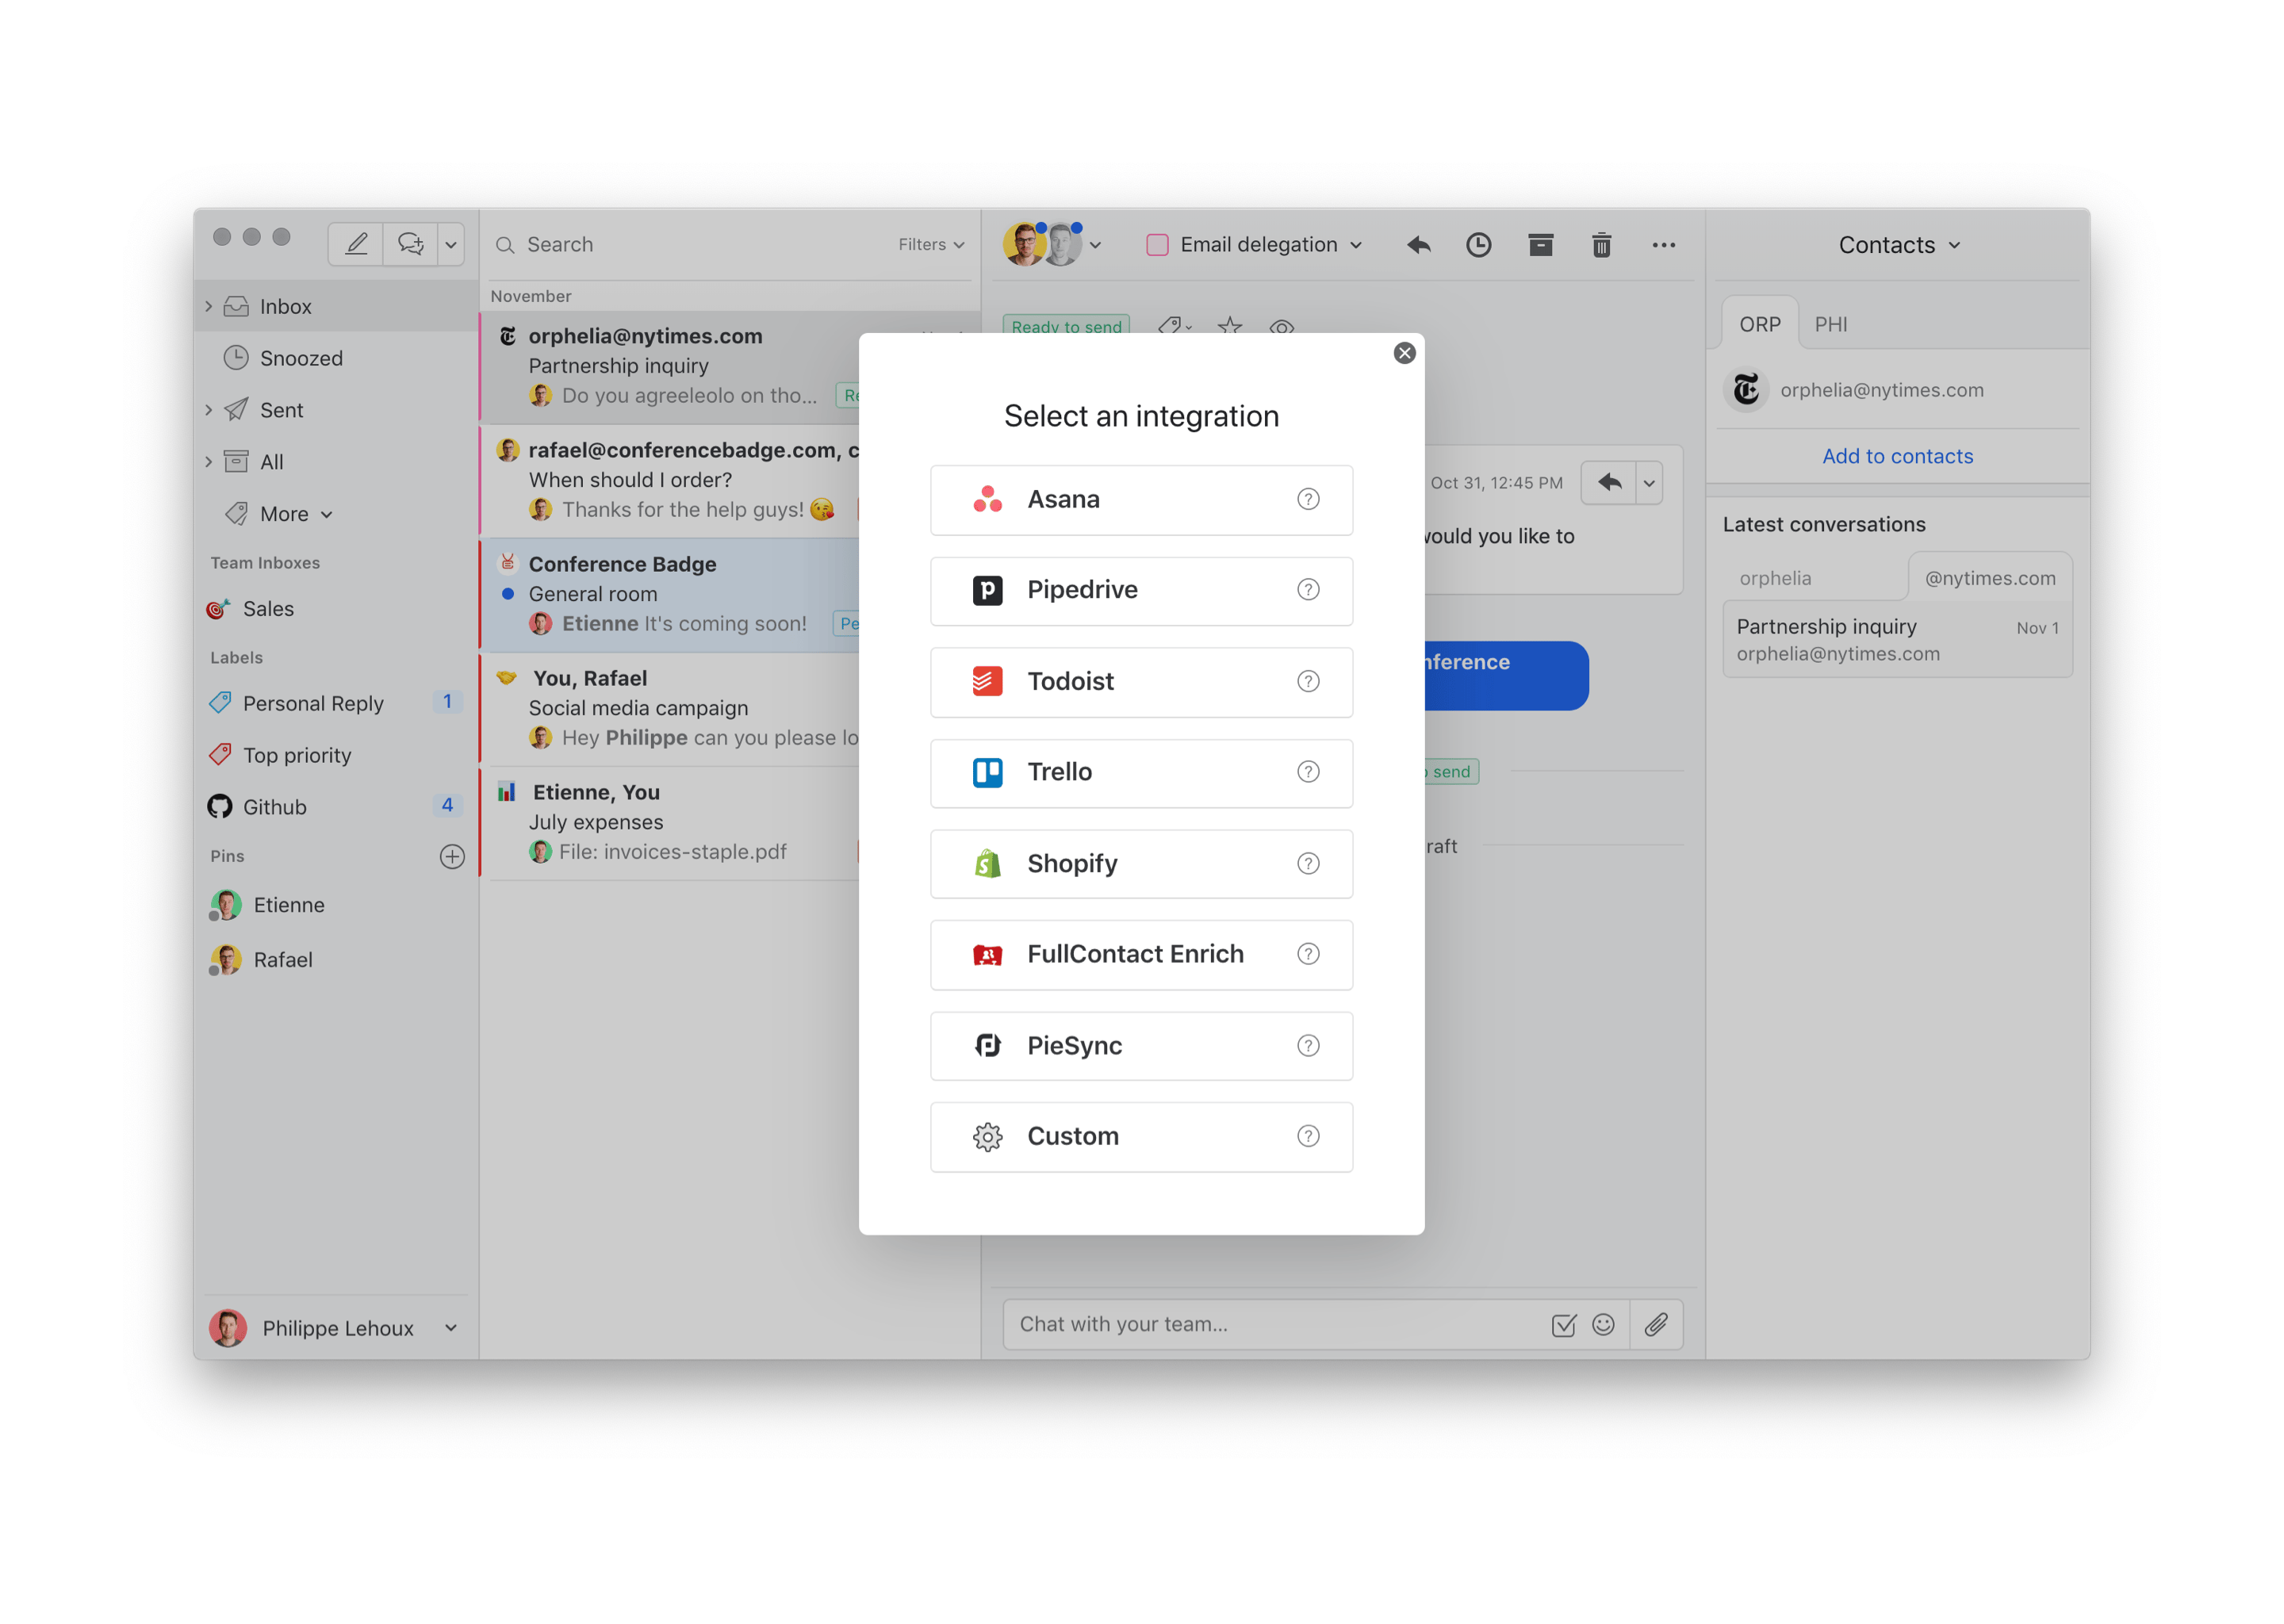Screen dimensions: 2284x1624
Task: Click the Add to contacts link
Action: coord(1897,456)
